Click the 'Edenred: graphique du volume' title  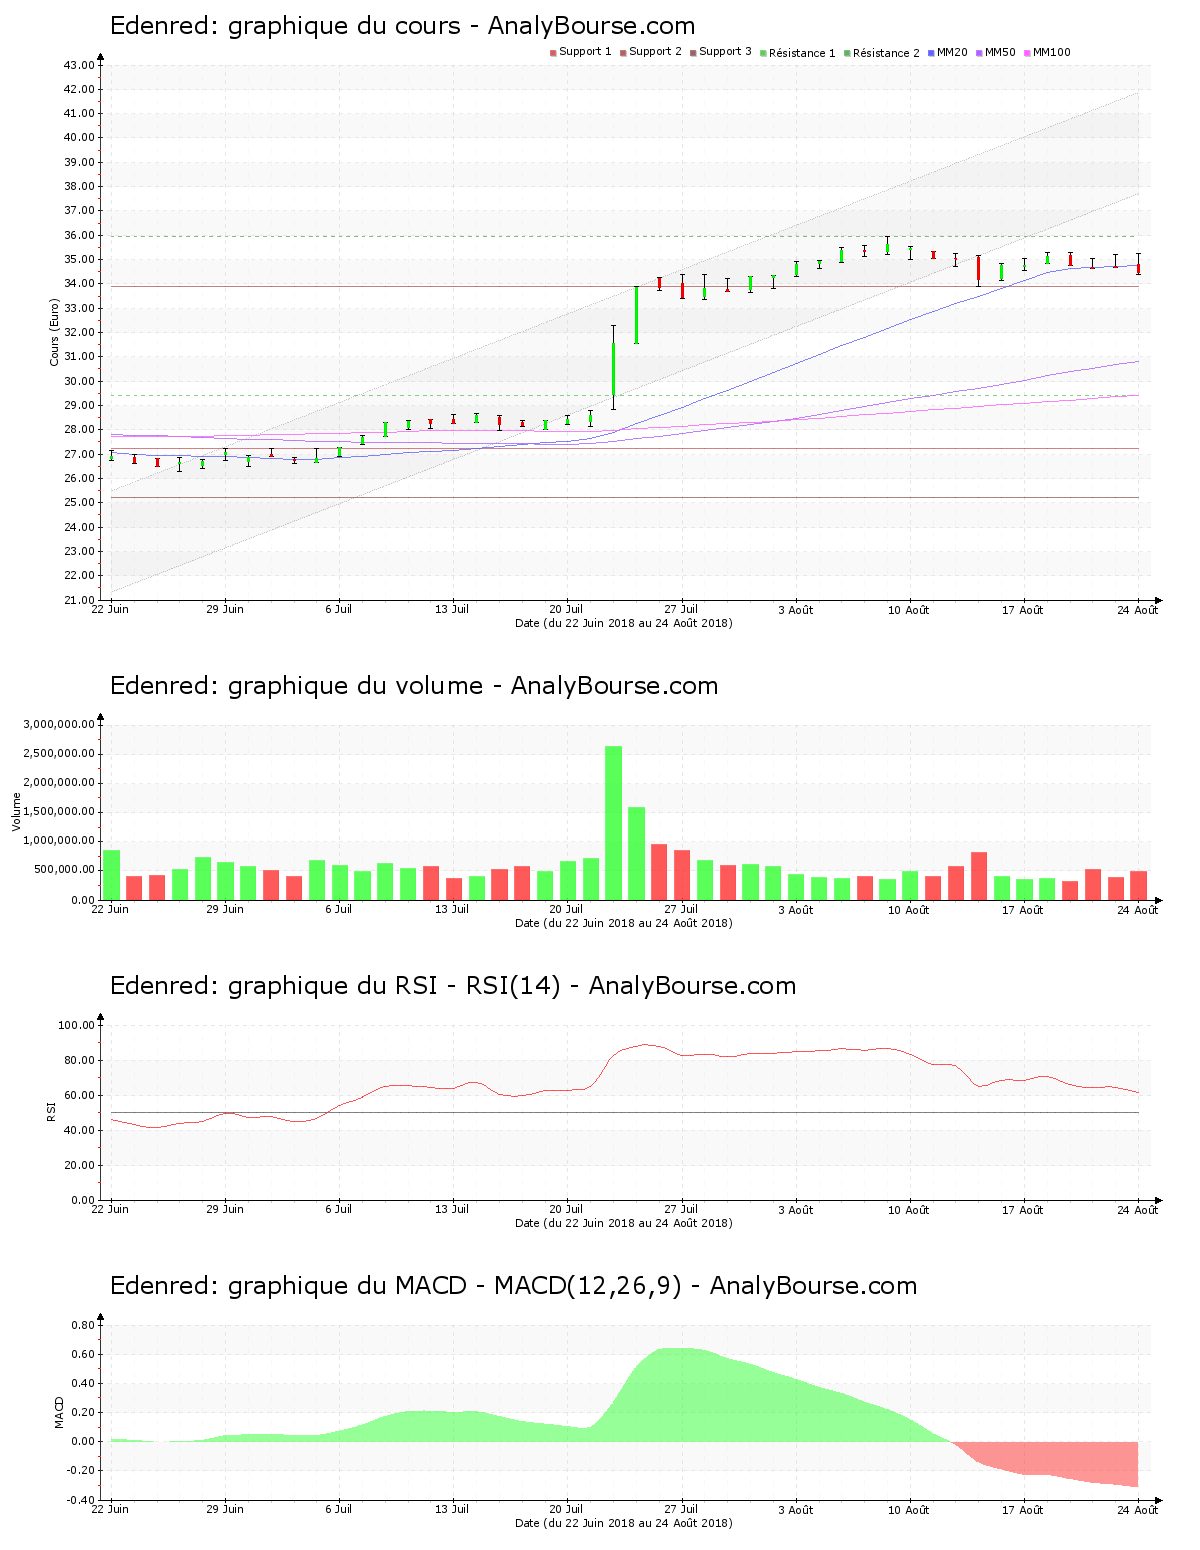pos(414,686)
